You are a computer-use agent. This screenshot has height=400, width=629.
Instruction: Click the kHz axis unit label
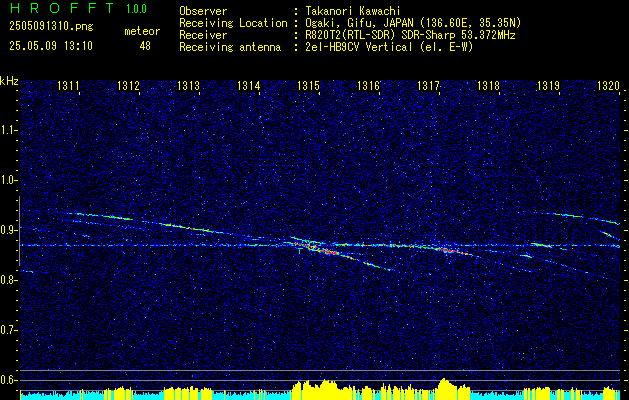pos(9,81)
